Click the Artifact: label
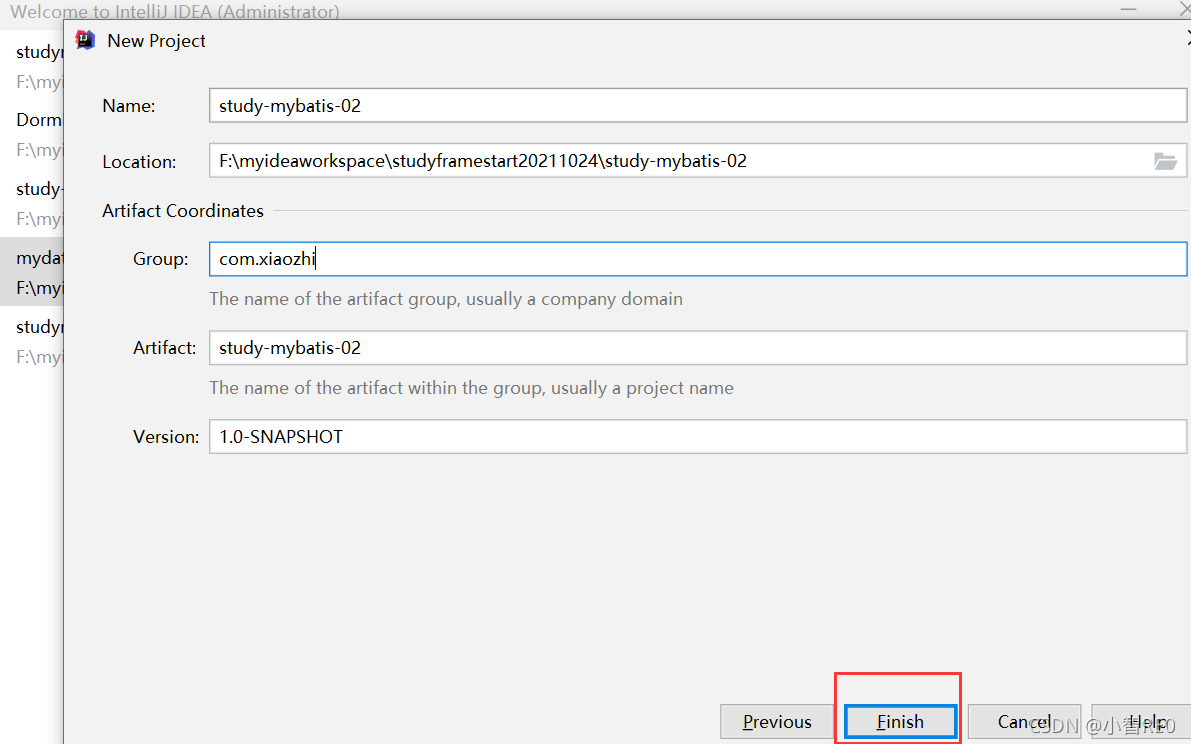Viewport: 1191px width, 744px height. coord(165,348)
